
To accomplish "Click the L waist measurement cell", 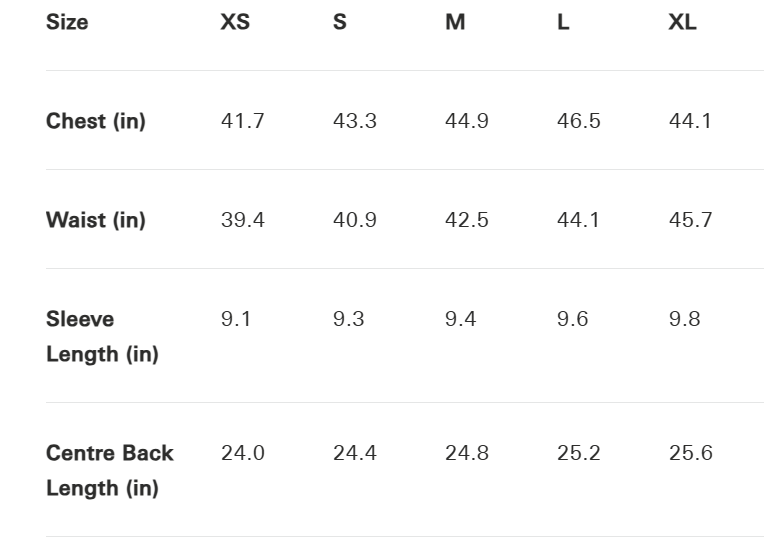I will 578,220.
